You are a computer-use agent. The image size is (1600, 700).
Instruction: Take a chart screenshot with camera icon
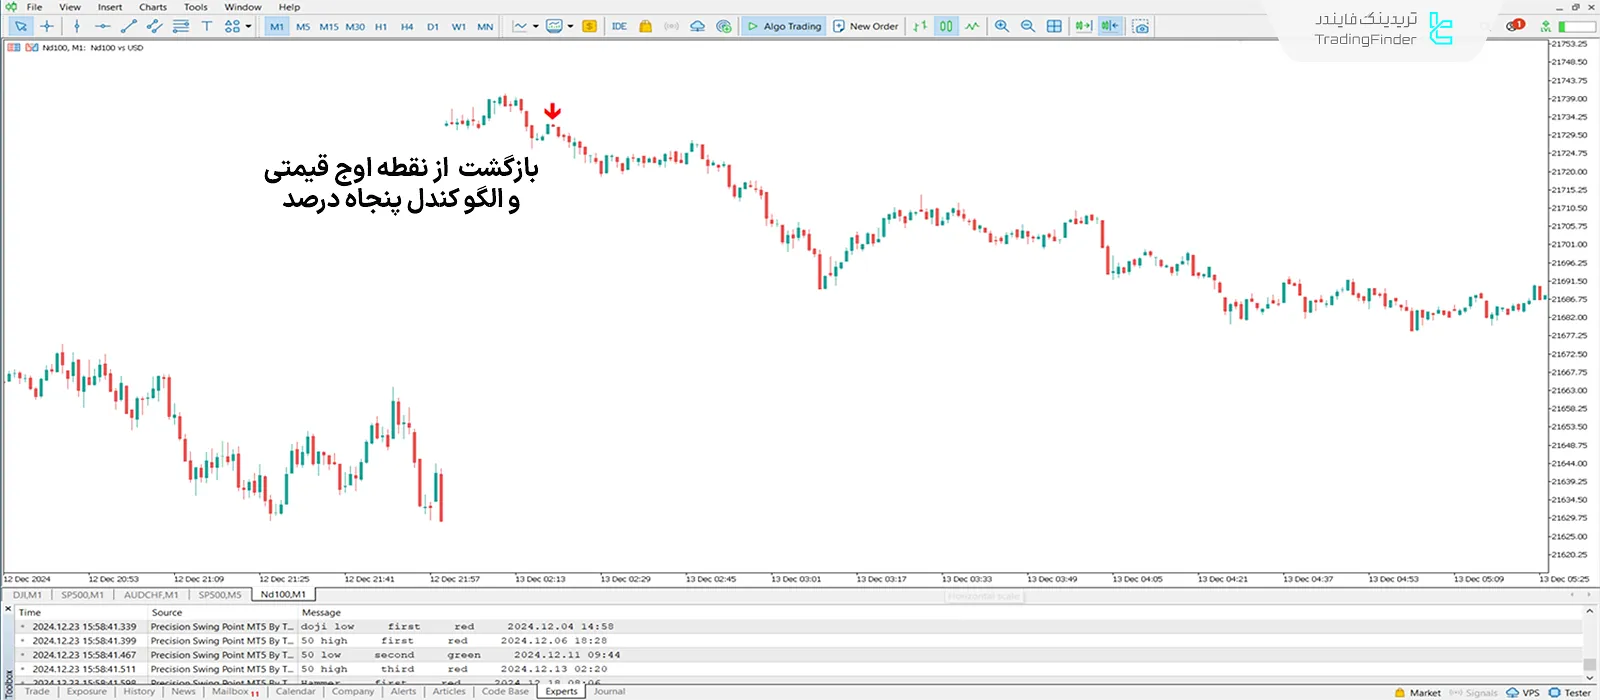point(1140,27)
